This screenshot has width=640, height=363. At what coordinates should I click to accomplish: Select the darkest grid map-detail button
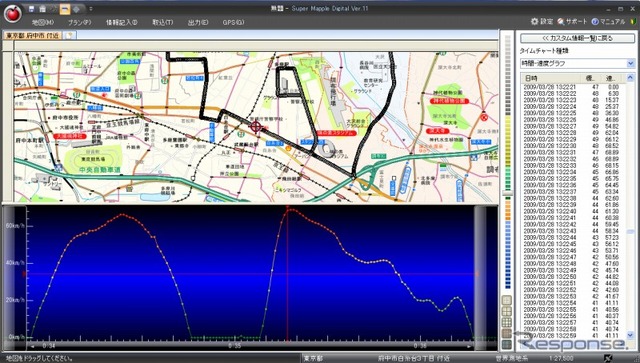tap(507, 344)
